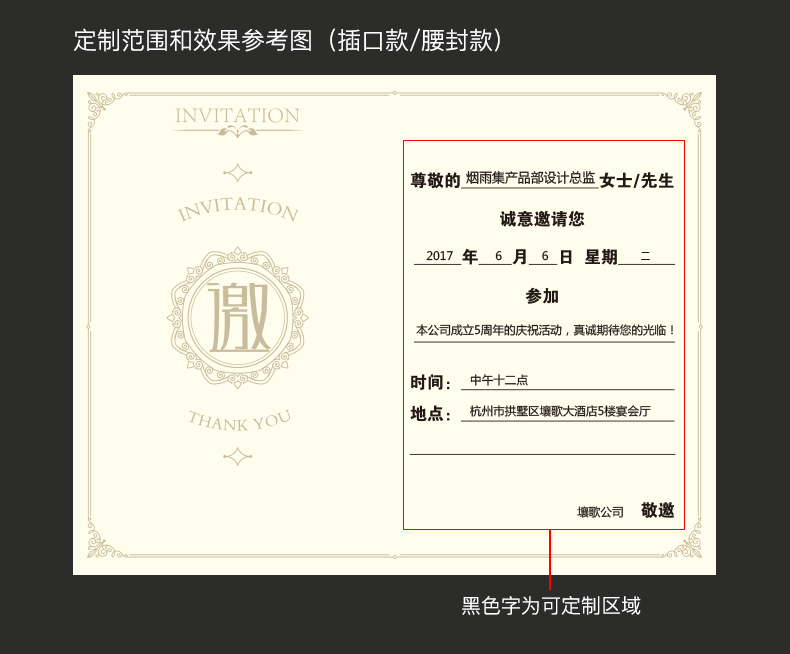The width and height of the screenshot is (790, 654).
Task: Click the year field showing 2017
Action: point(439,256)
